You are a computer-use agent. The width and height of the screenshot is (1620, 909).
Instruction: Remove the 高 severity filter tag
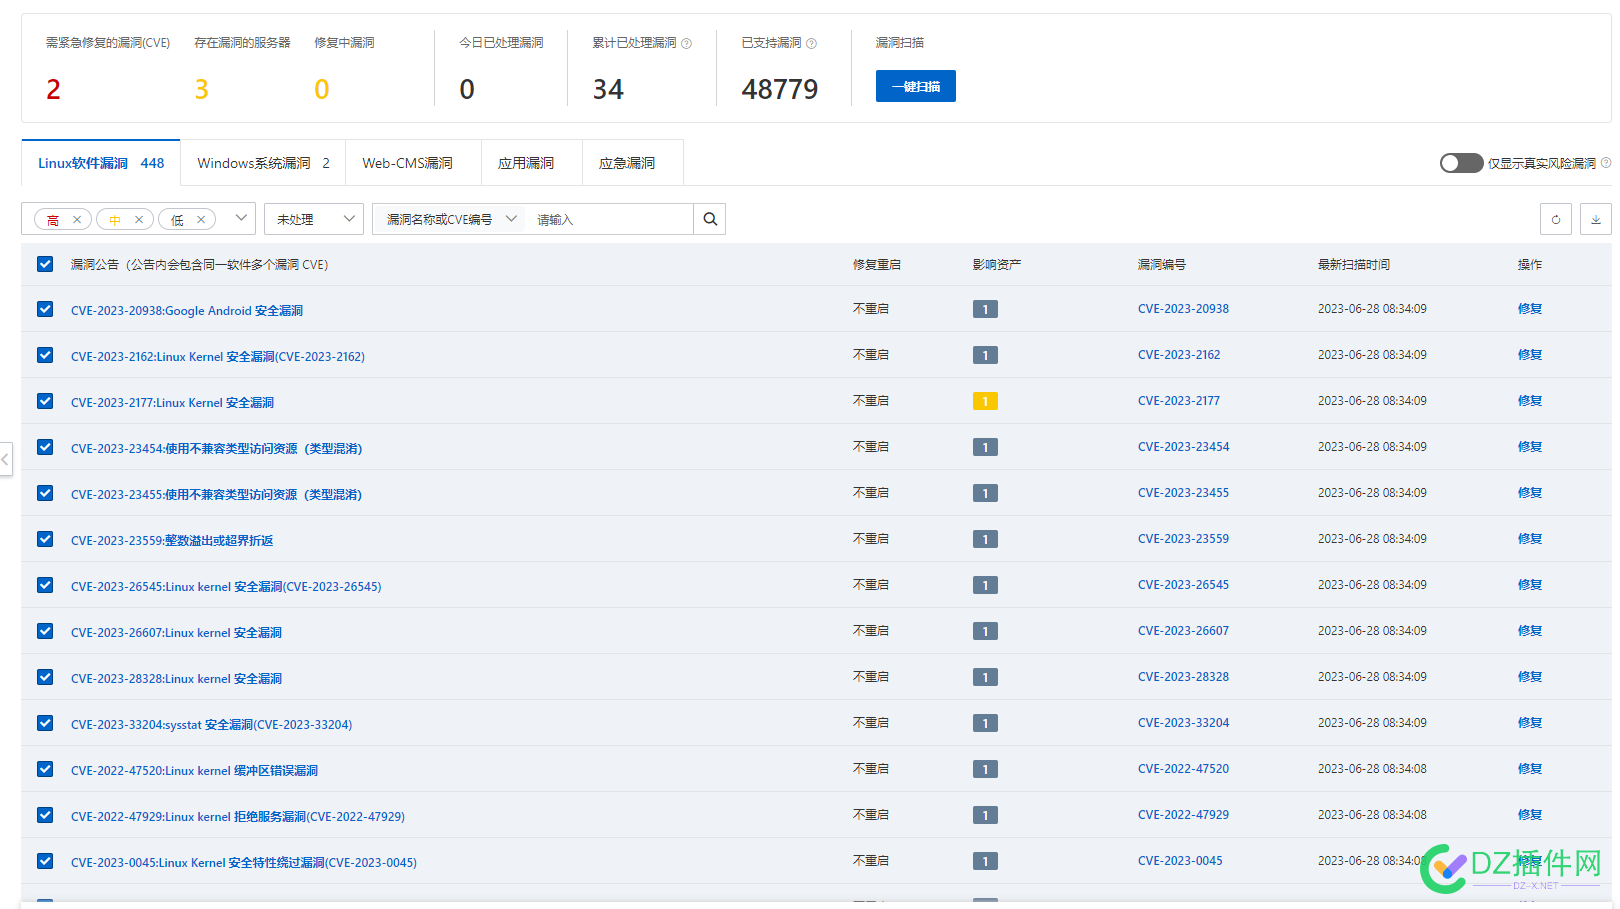tap(77, 220)
